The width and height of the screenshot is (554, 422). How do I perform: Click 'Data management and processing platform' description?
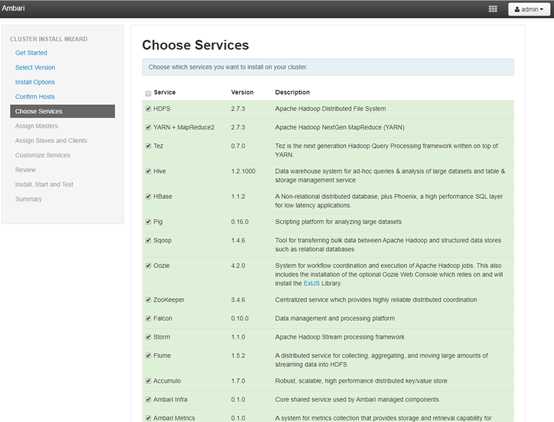[335, 318]
